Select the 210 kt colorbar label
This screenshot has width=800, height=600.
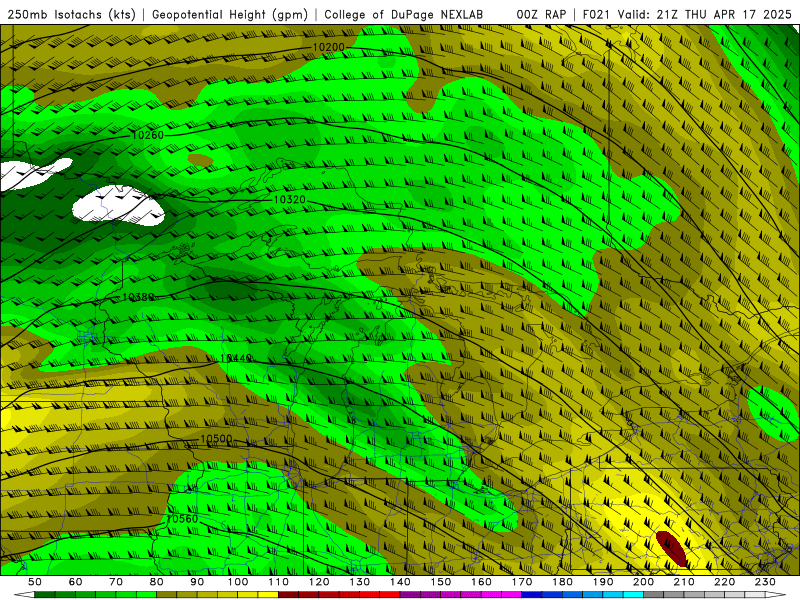684,582
